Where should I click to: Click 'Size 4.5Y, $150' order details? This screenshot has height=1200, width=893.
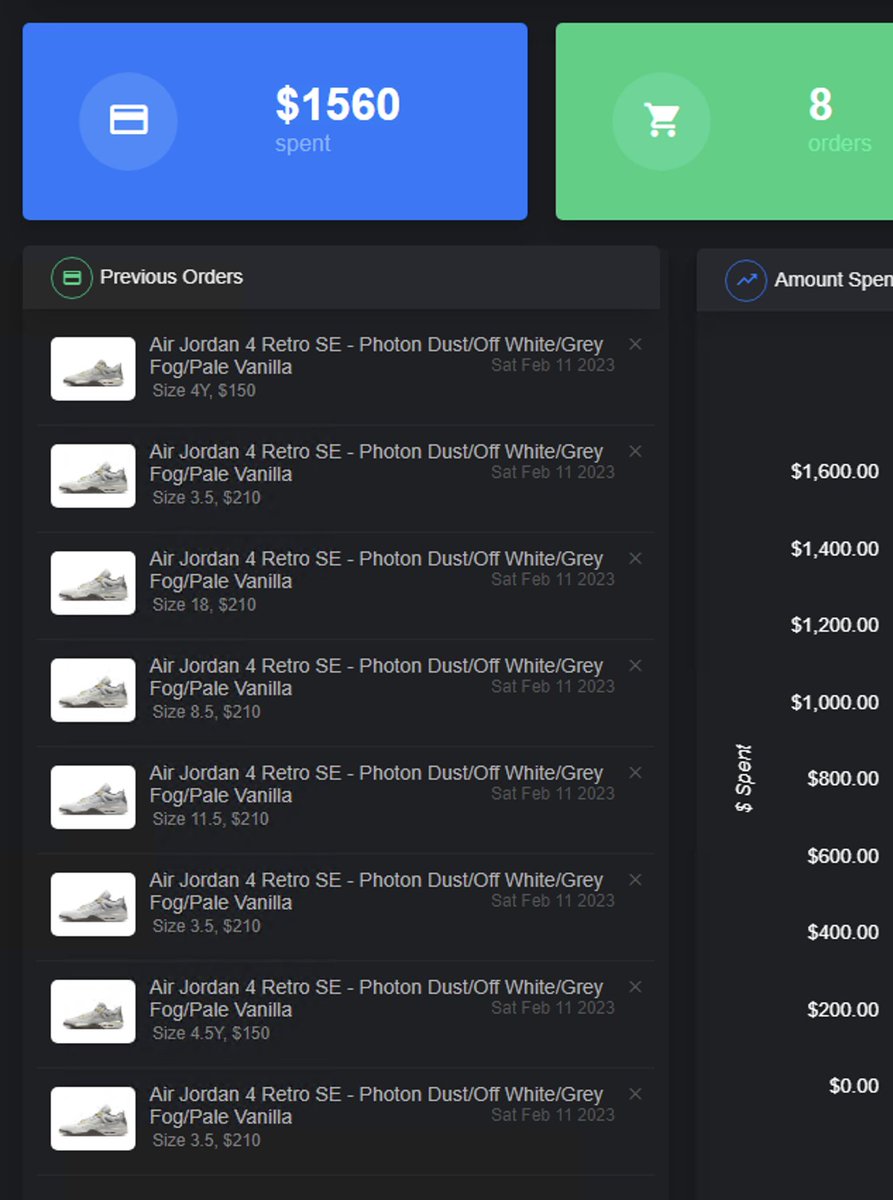point(211,1033)
